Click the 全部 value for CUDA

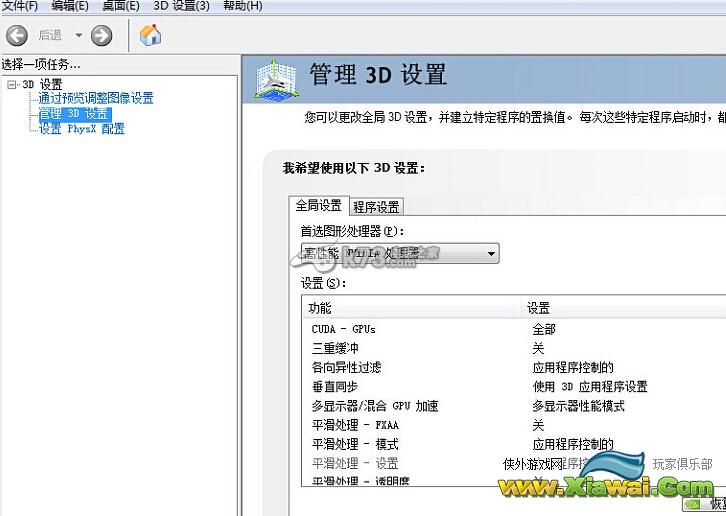click(544, 329)
